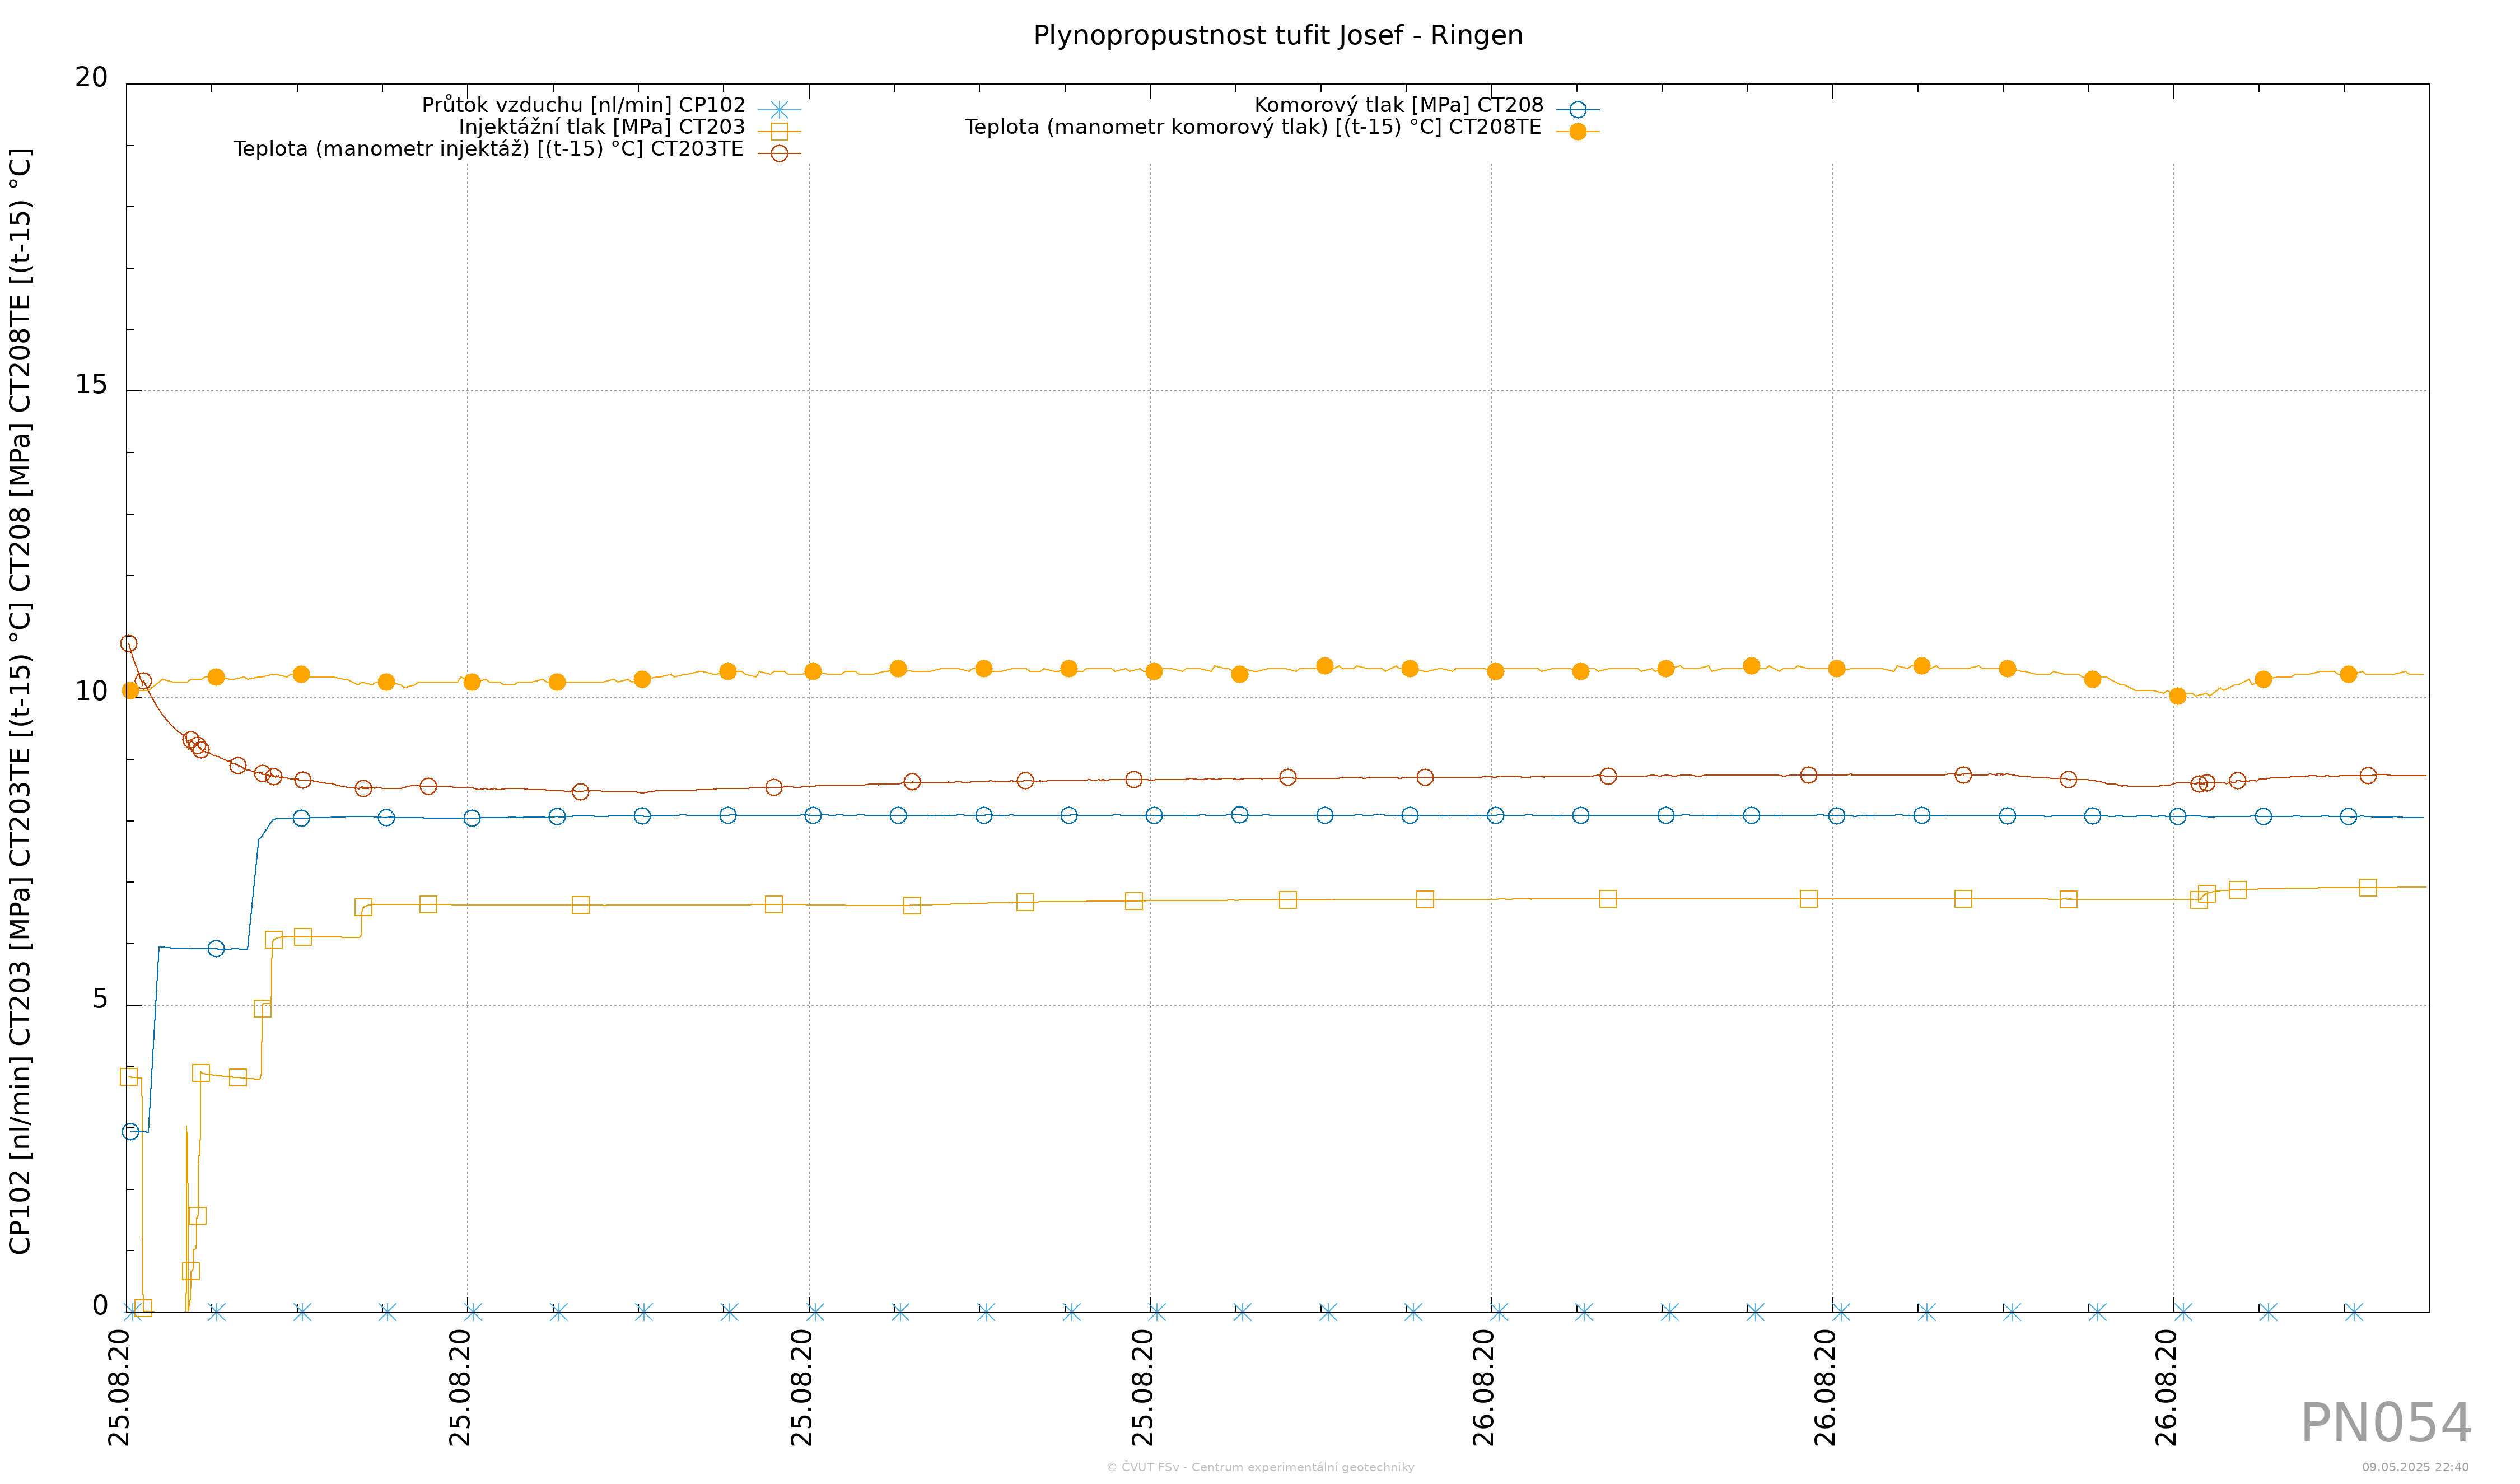Image resolution: width=2520 pixels, height=1484 pixels.
Task: Click the y-axis tick label '0'
Action: [99, 1306]
